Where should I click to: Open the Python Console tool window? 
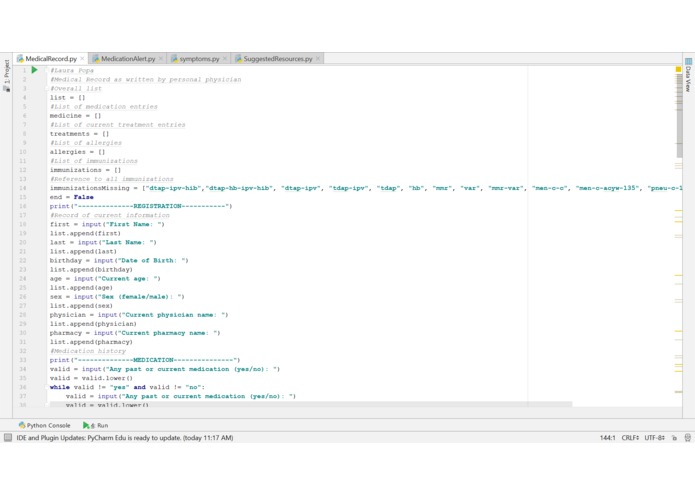(44, 425)
